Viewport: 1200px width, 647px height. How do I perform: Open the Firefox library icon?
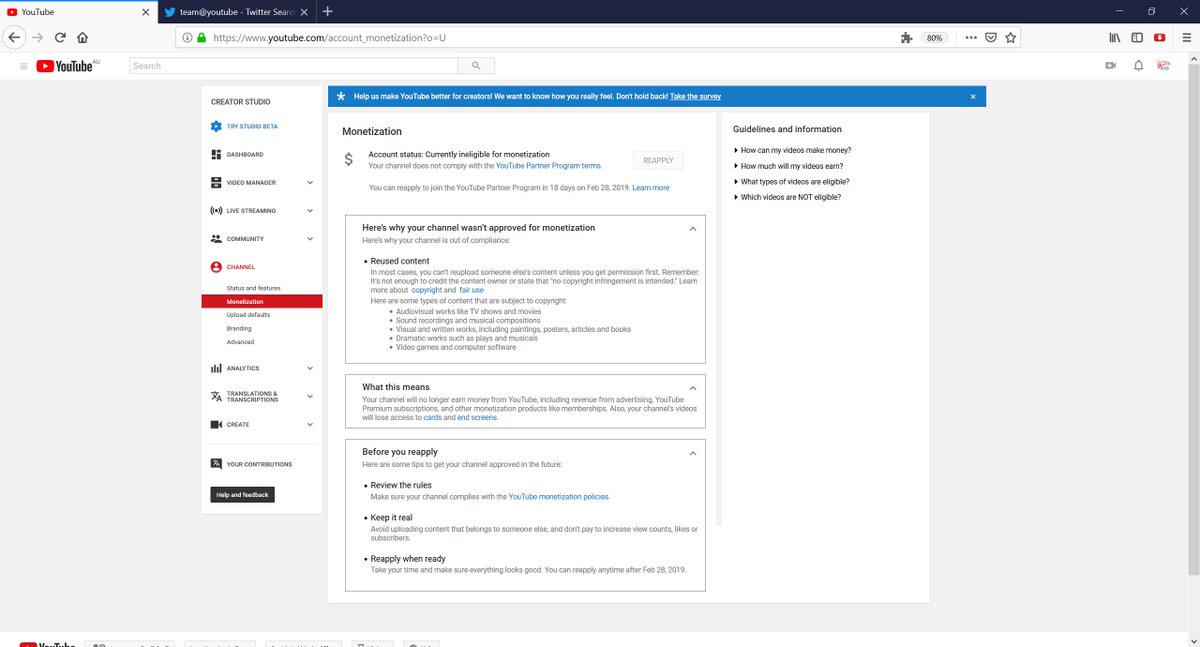1114,37
